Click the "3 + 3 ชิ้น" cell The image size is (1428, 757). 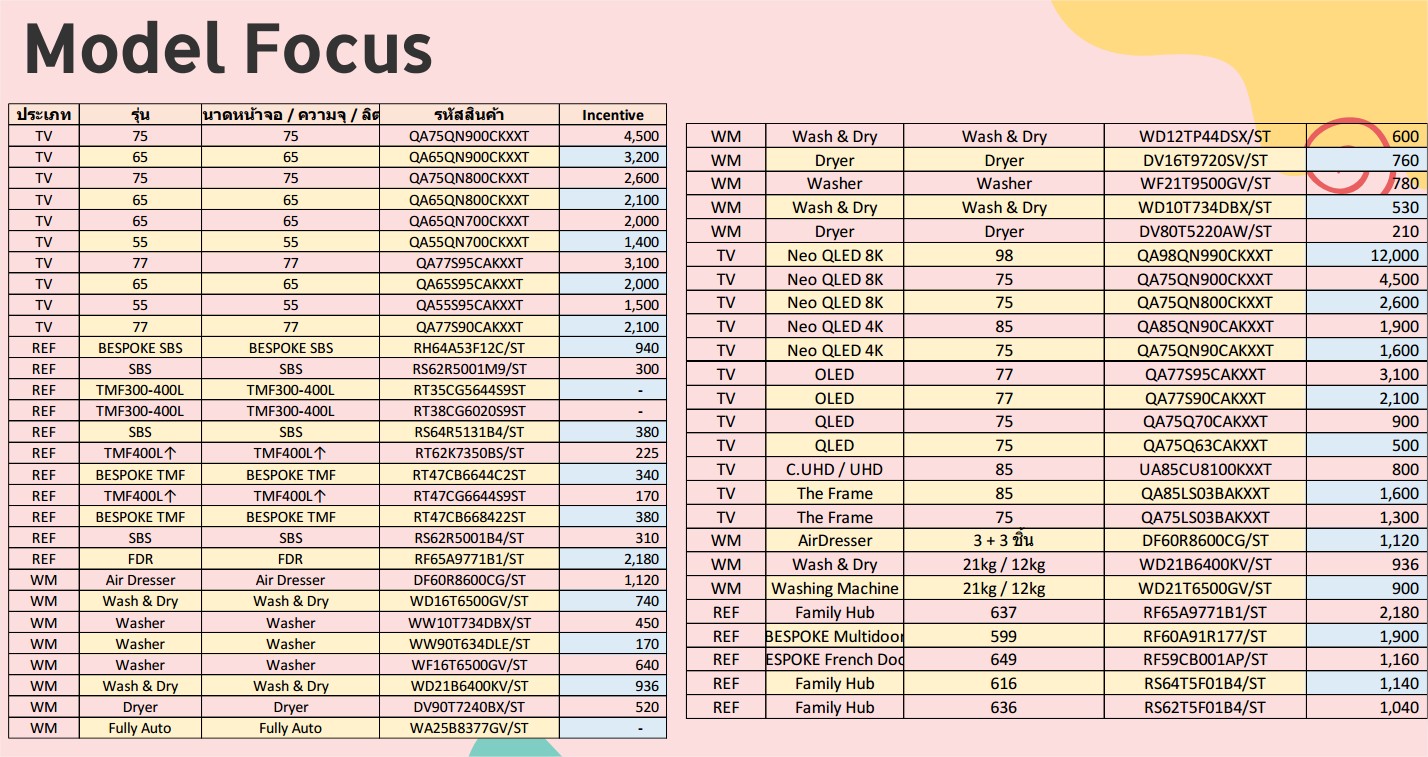[1004, 541]
